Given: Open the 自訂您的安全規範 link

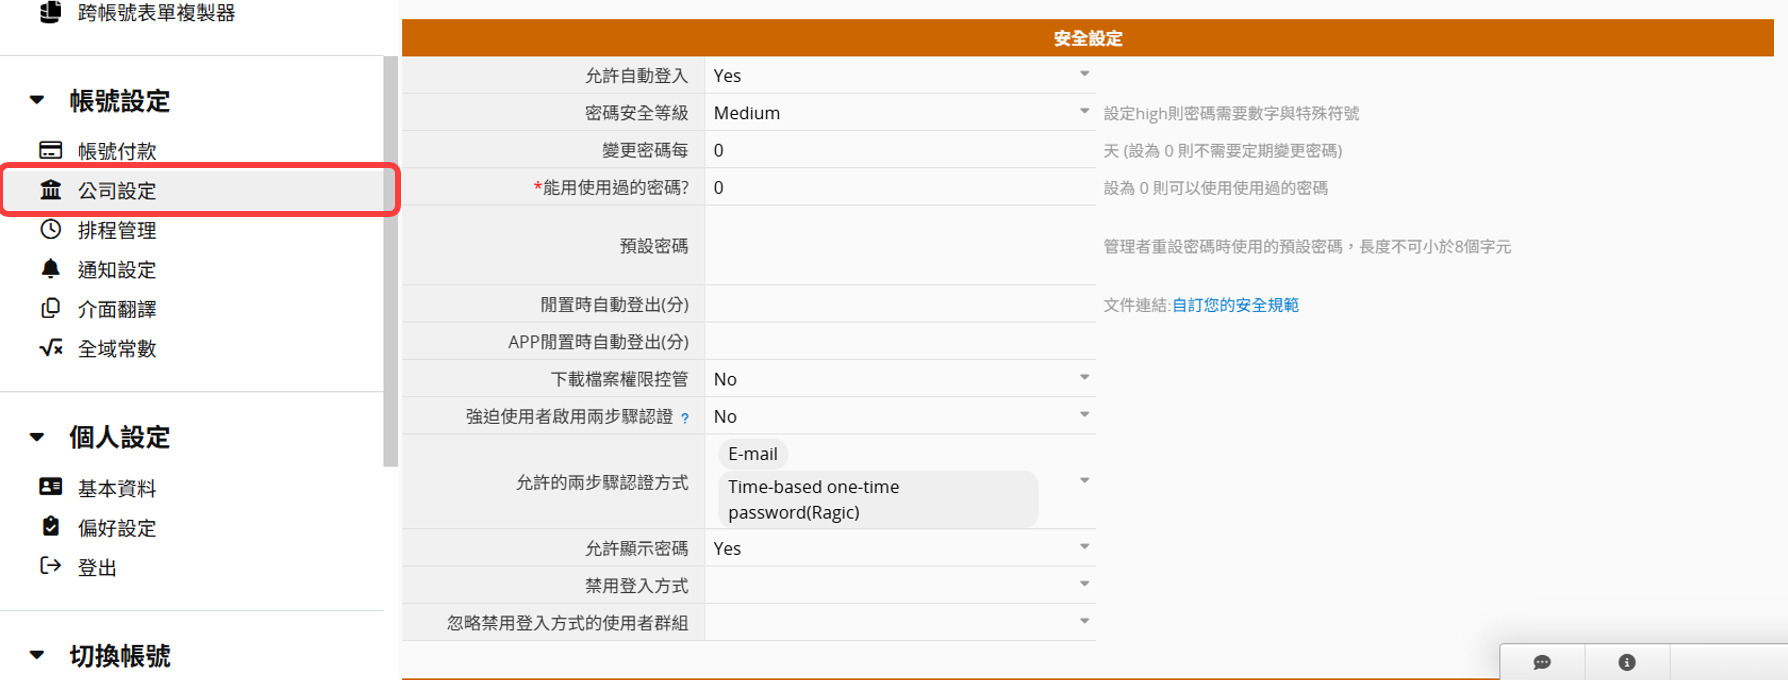Looking at the screenshot, I should click(1235, 305).
